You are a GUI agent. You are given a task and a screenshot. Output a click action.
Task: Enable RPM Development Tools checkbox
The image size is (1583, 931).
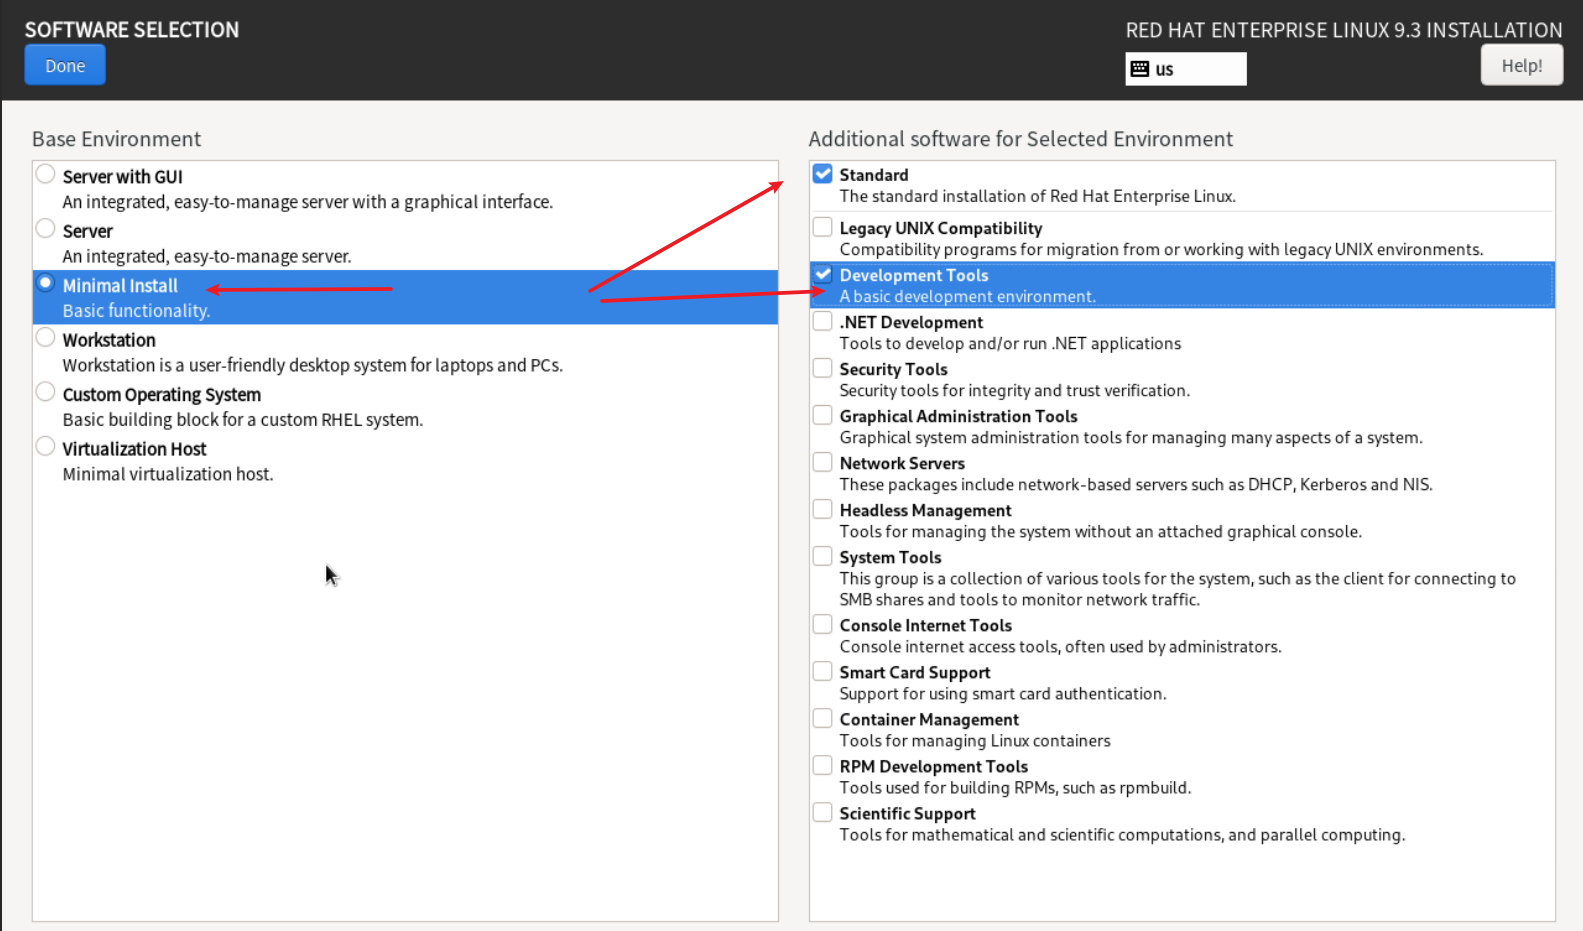click(x=822, y=765)
